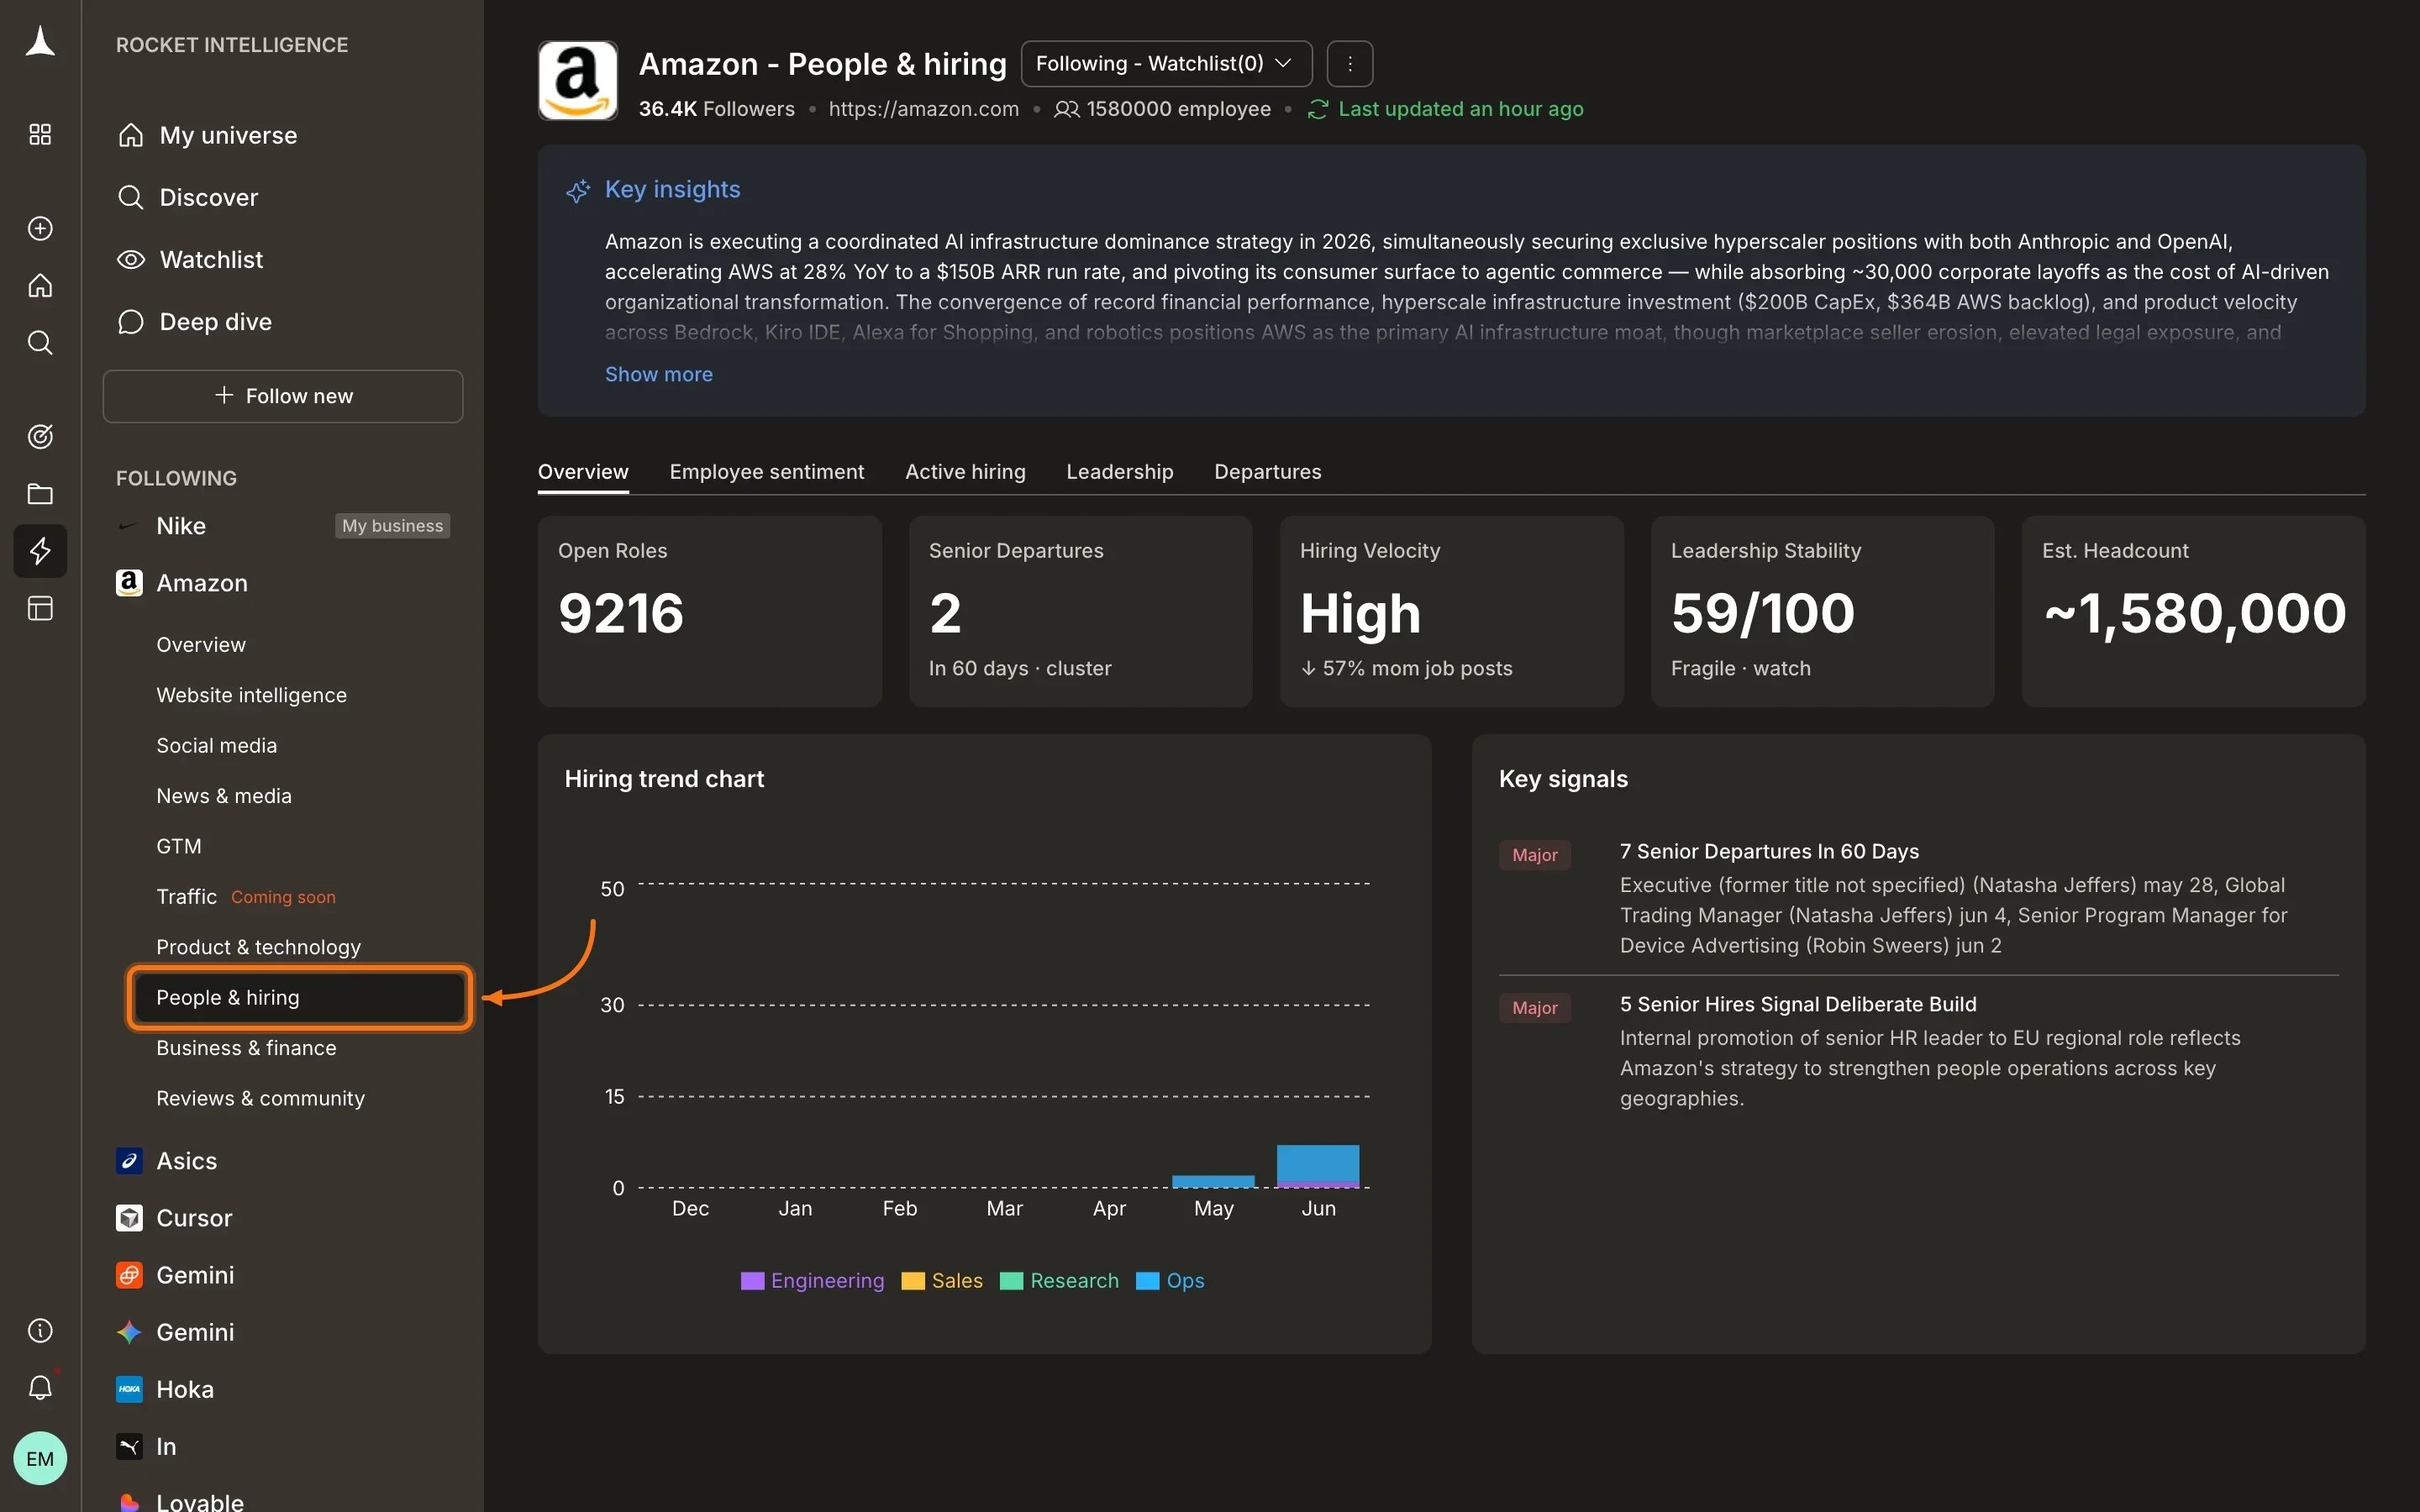Click the Follow new button
Image resolution: width=2420 pixels, height=1512 pixels.
pos(282,396)
